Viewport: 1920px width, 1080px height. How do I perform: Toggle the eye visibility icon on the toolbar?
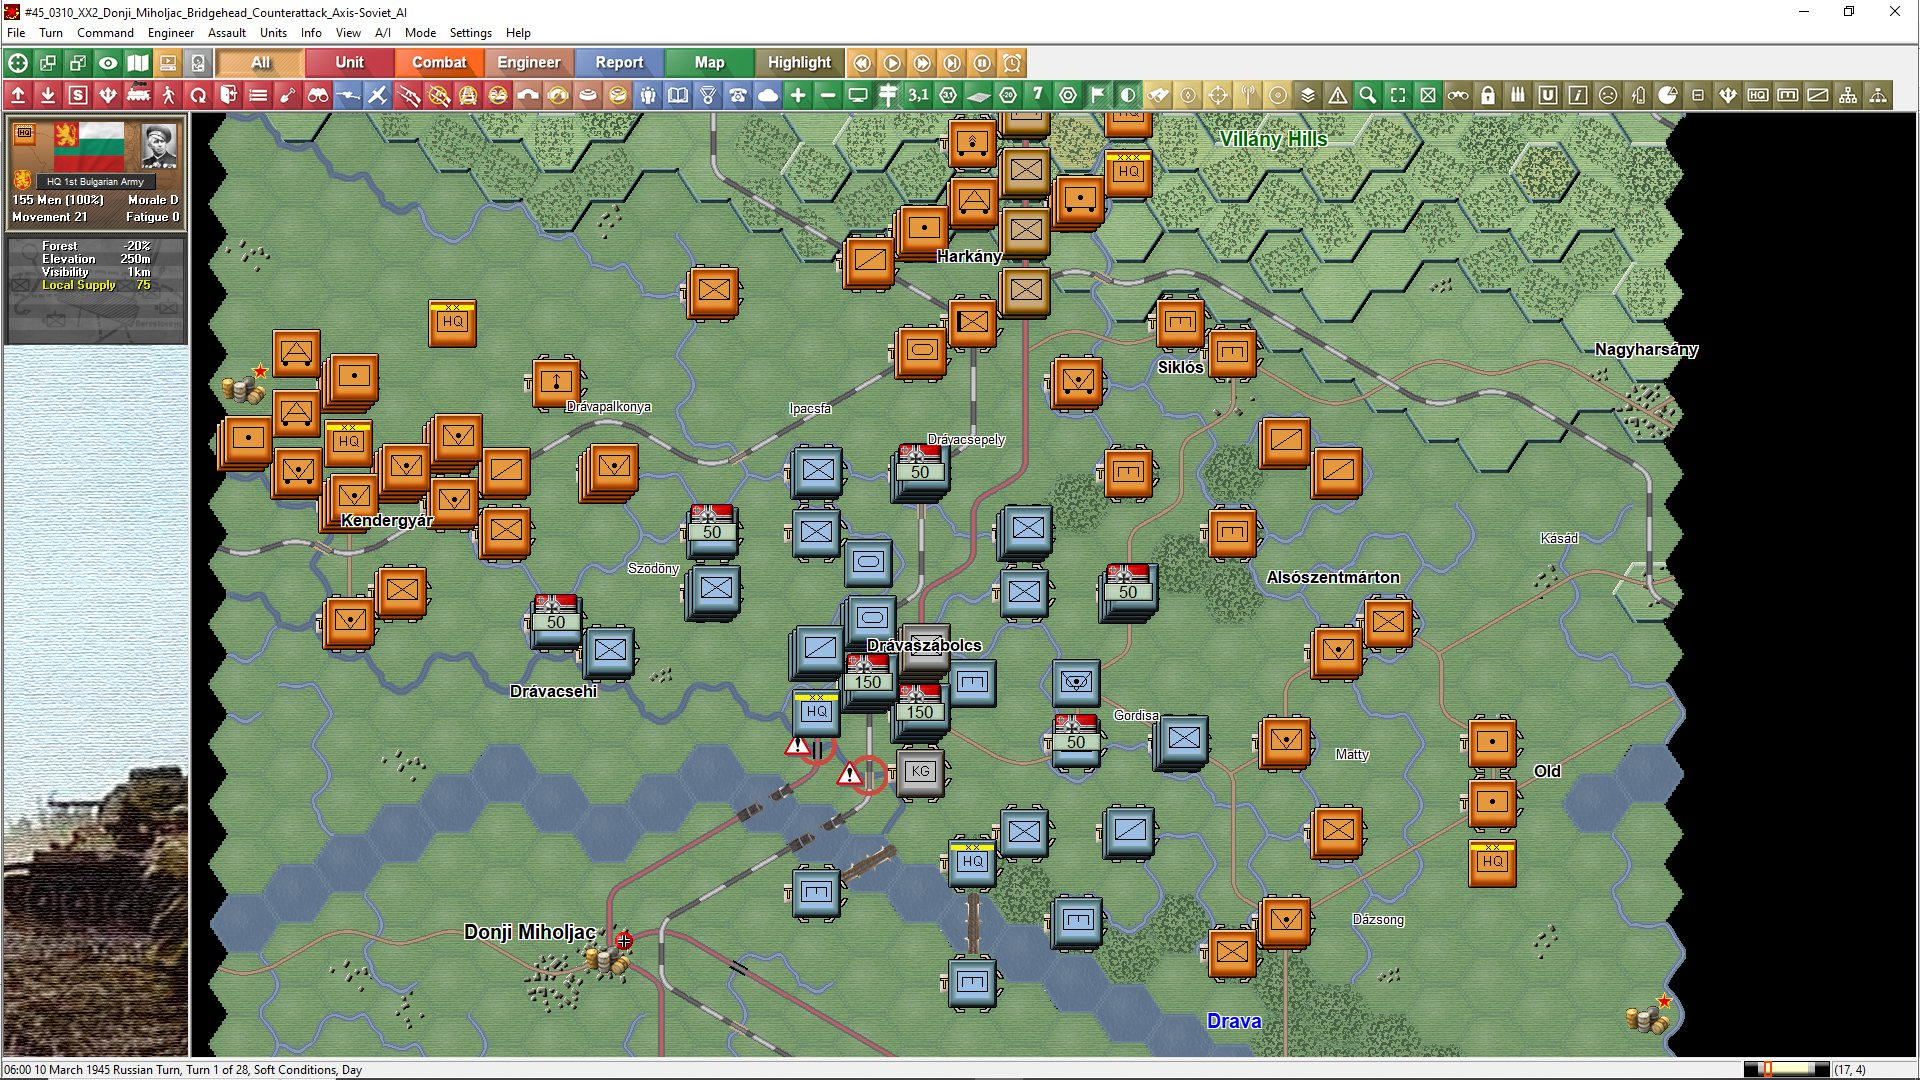click(x=107, y=62)
